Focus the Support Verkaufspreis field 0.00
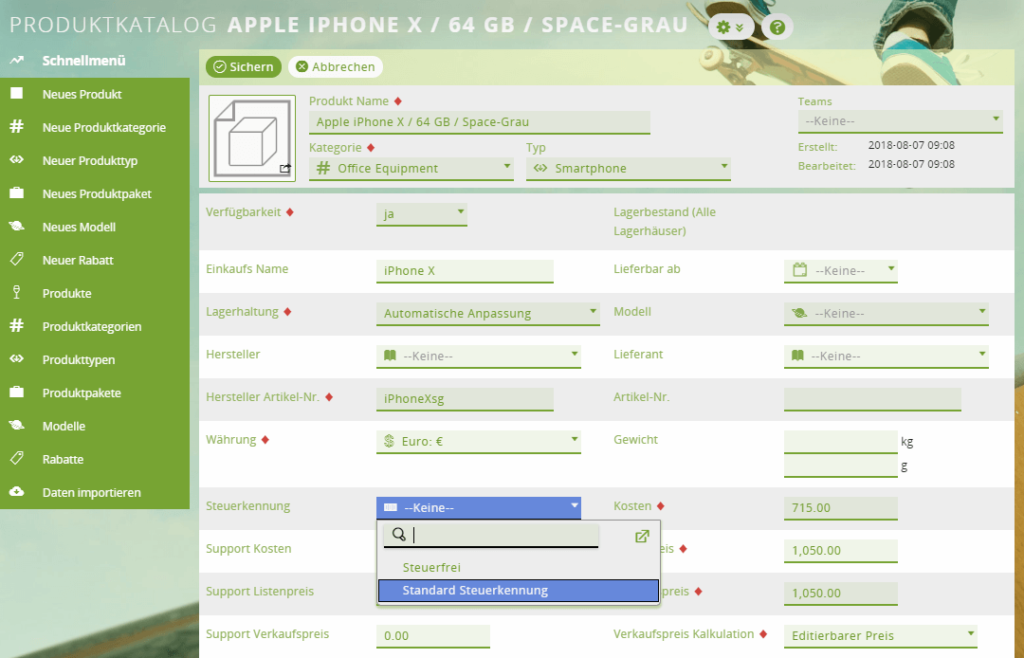Viewport: 1024px width, 658px height. (432, 635)
